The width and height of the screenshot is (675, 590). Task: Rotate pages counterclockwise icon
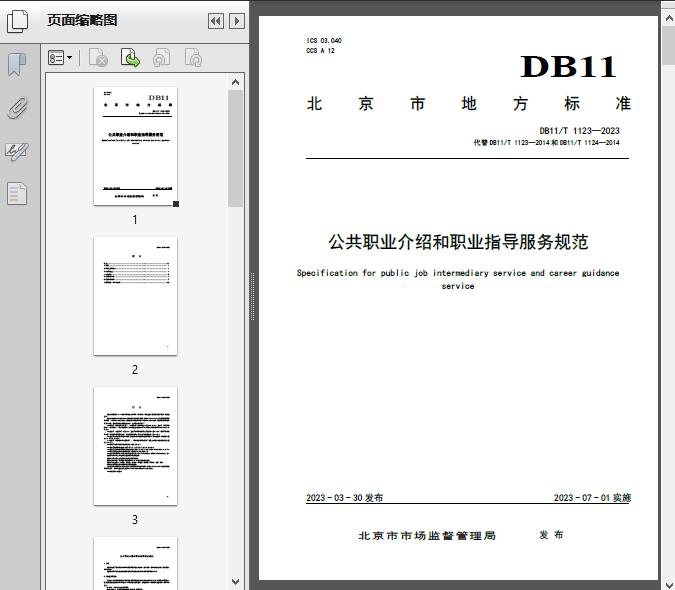[161, 58]
